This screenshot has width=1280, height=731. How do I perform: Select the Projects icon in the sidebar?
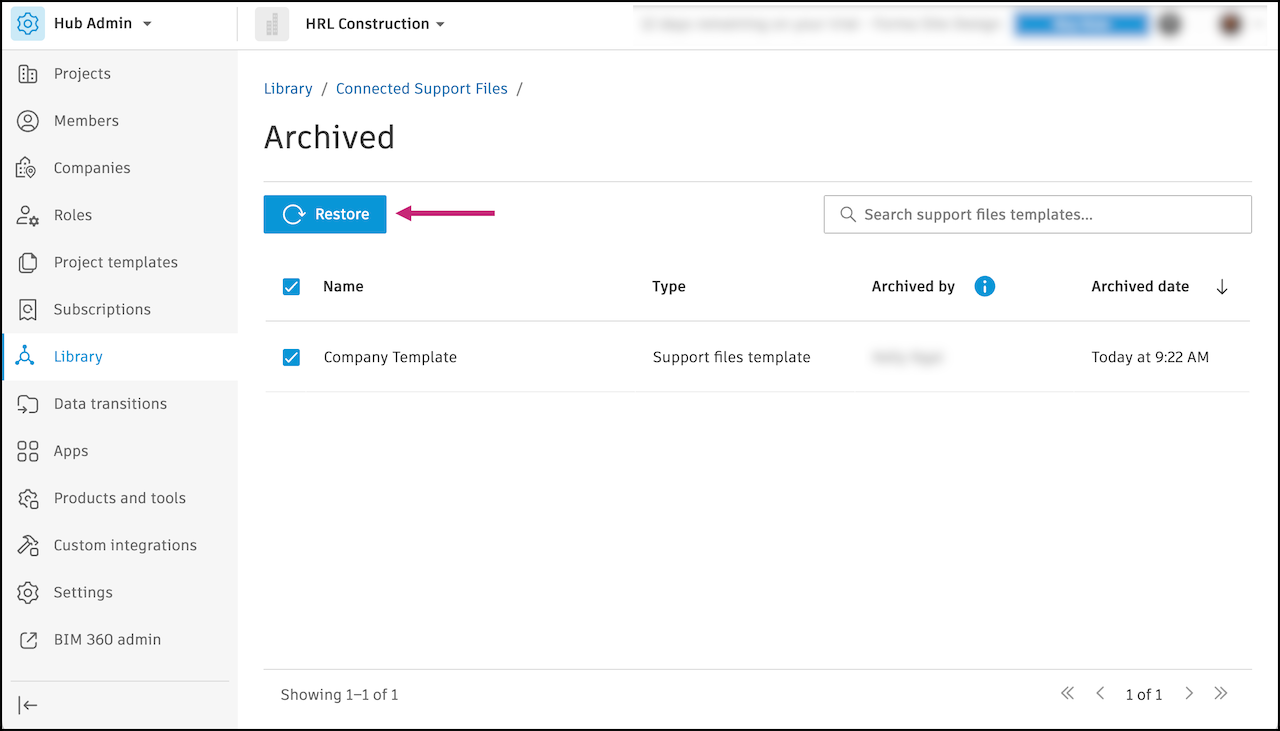(28, 73)
